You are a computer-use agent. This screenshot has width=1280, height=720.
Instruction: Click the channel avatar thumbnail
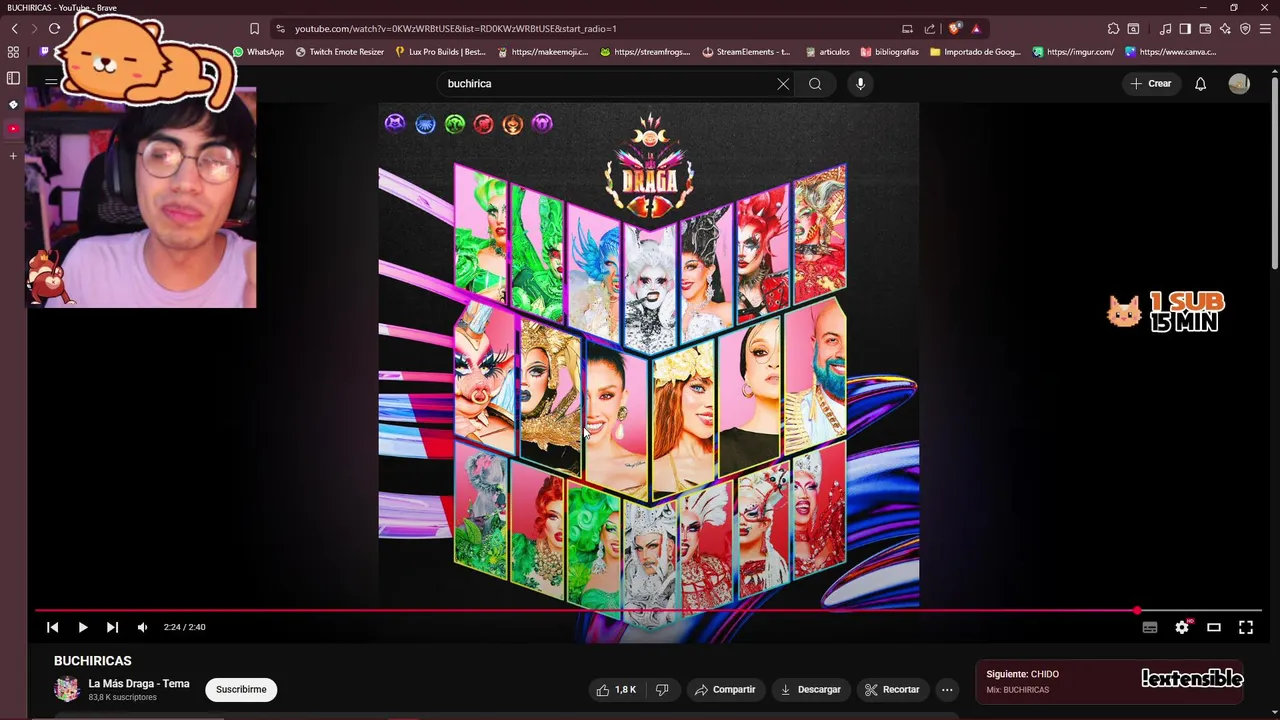pyautogui.click(x=67, y=689)
